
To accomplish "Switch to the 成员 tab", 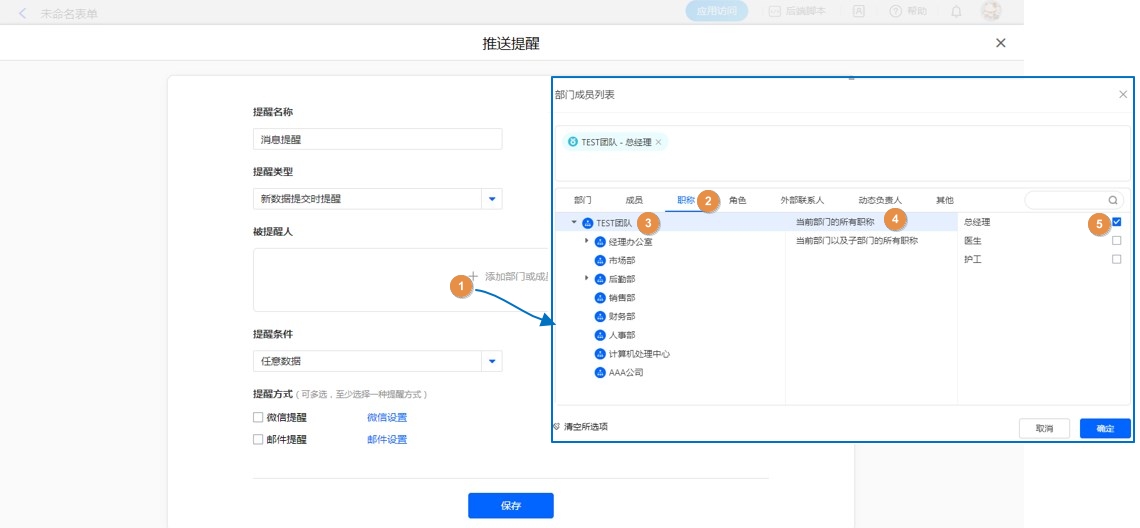I will click(634, 200).
